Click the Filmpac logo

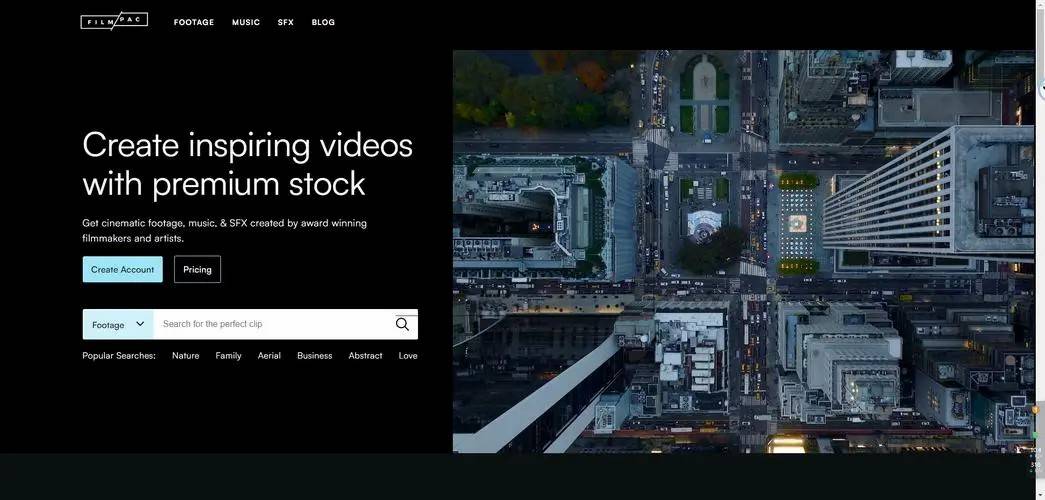click(114, 21)
